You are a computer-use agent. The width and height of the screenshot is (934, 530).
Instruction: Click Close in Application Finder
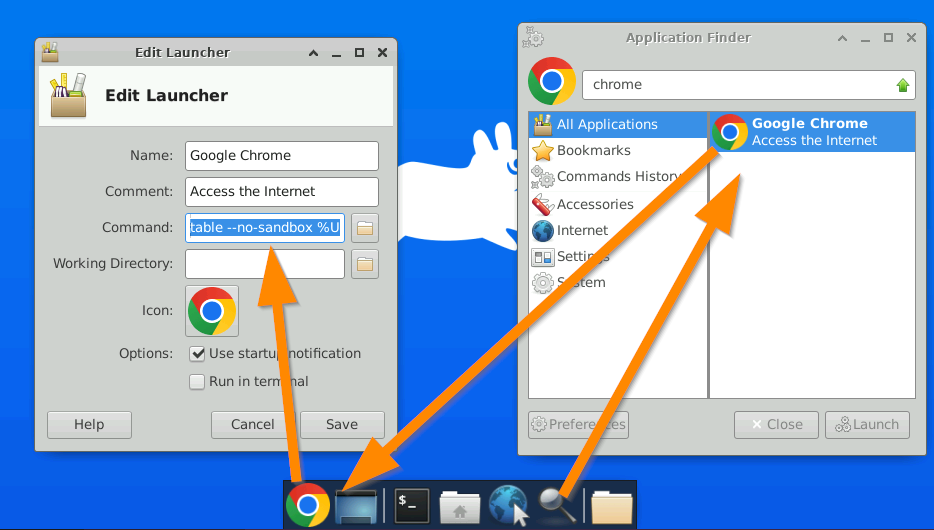click(x=776, y=425)
